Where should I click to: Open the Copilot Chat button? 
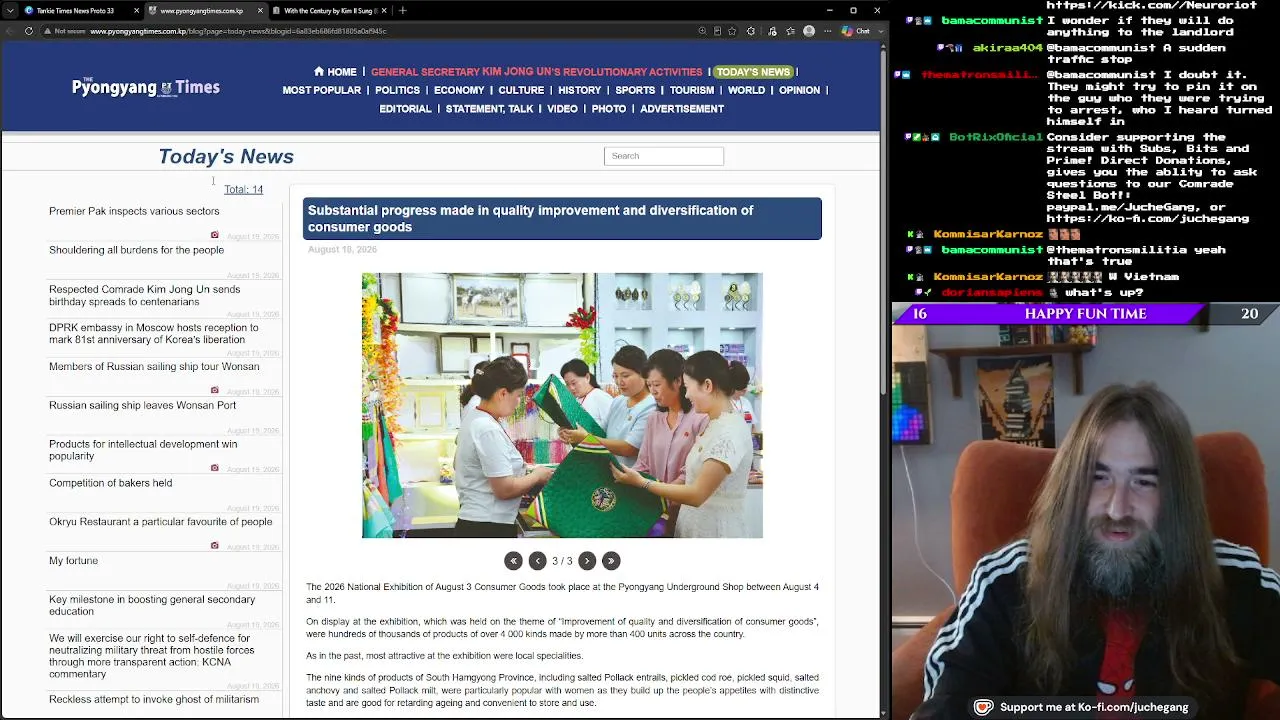[855, 31]
